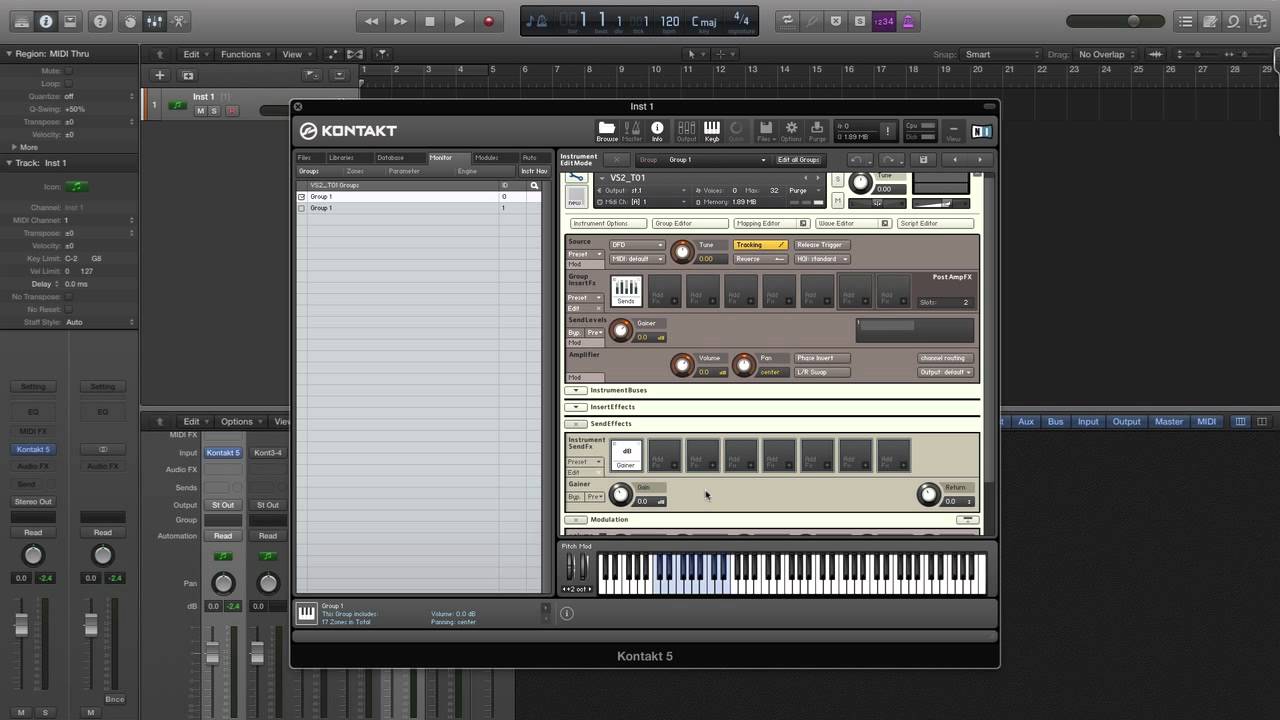Click the Logic Play button

(x=459, y=21)
